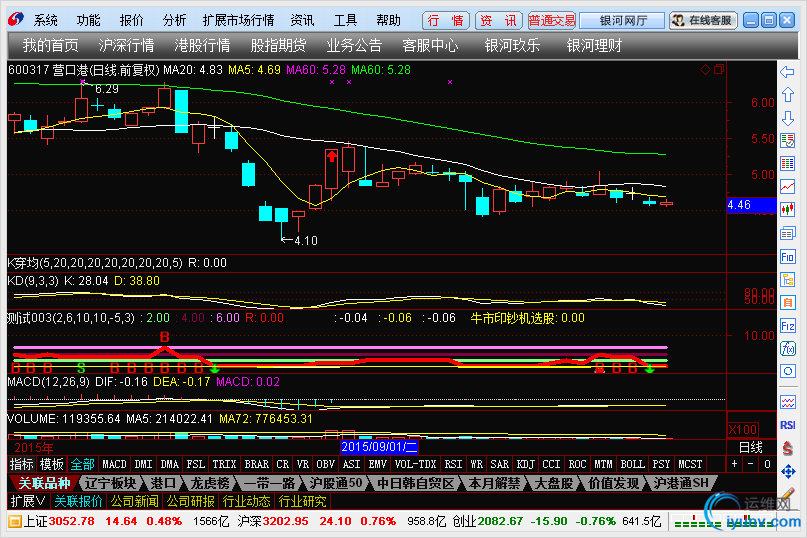Open the 功能 menu

click(x=89, y=21)
